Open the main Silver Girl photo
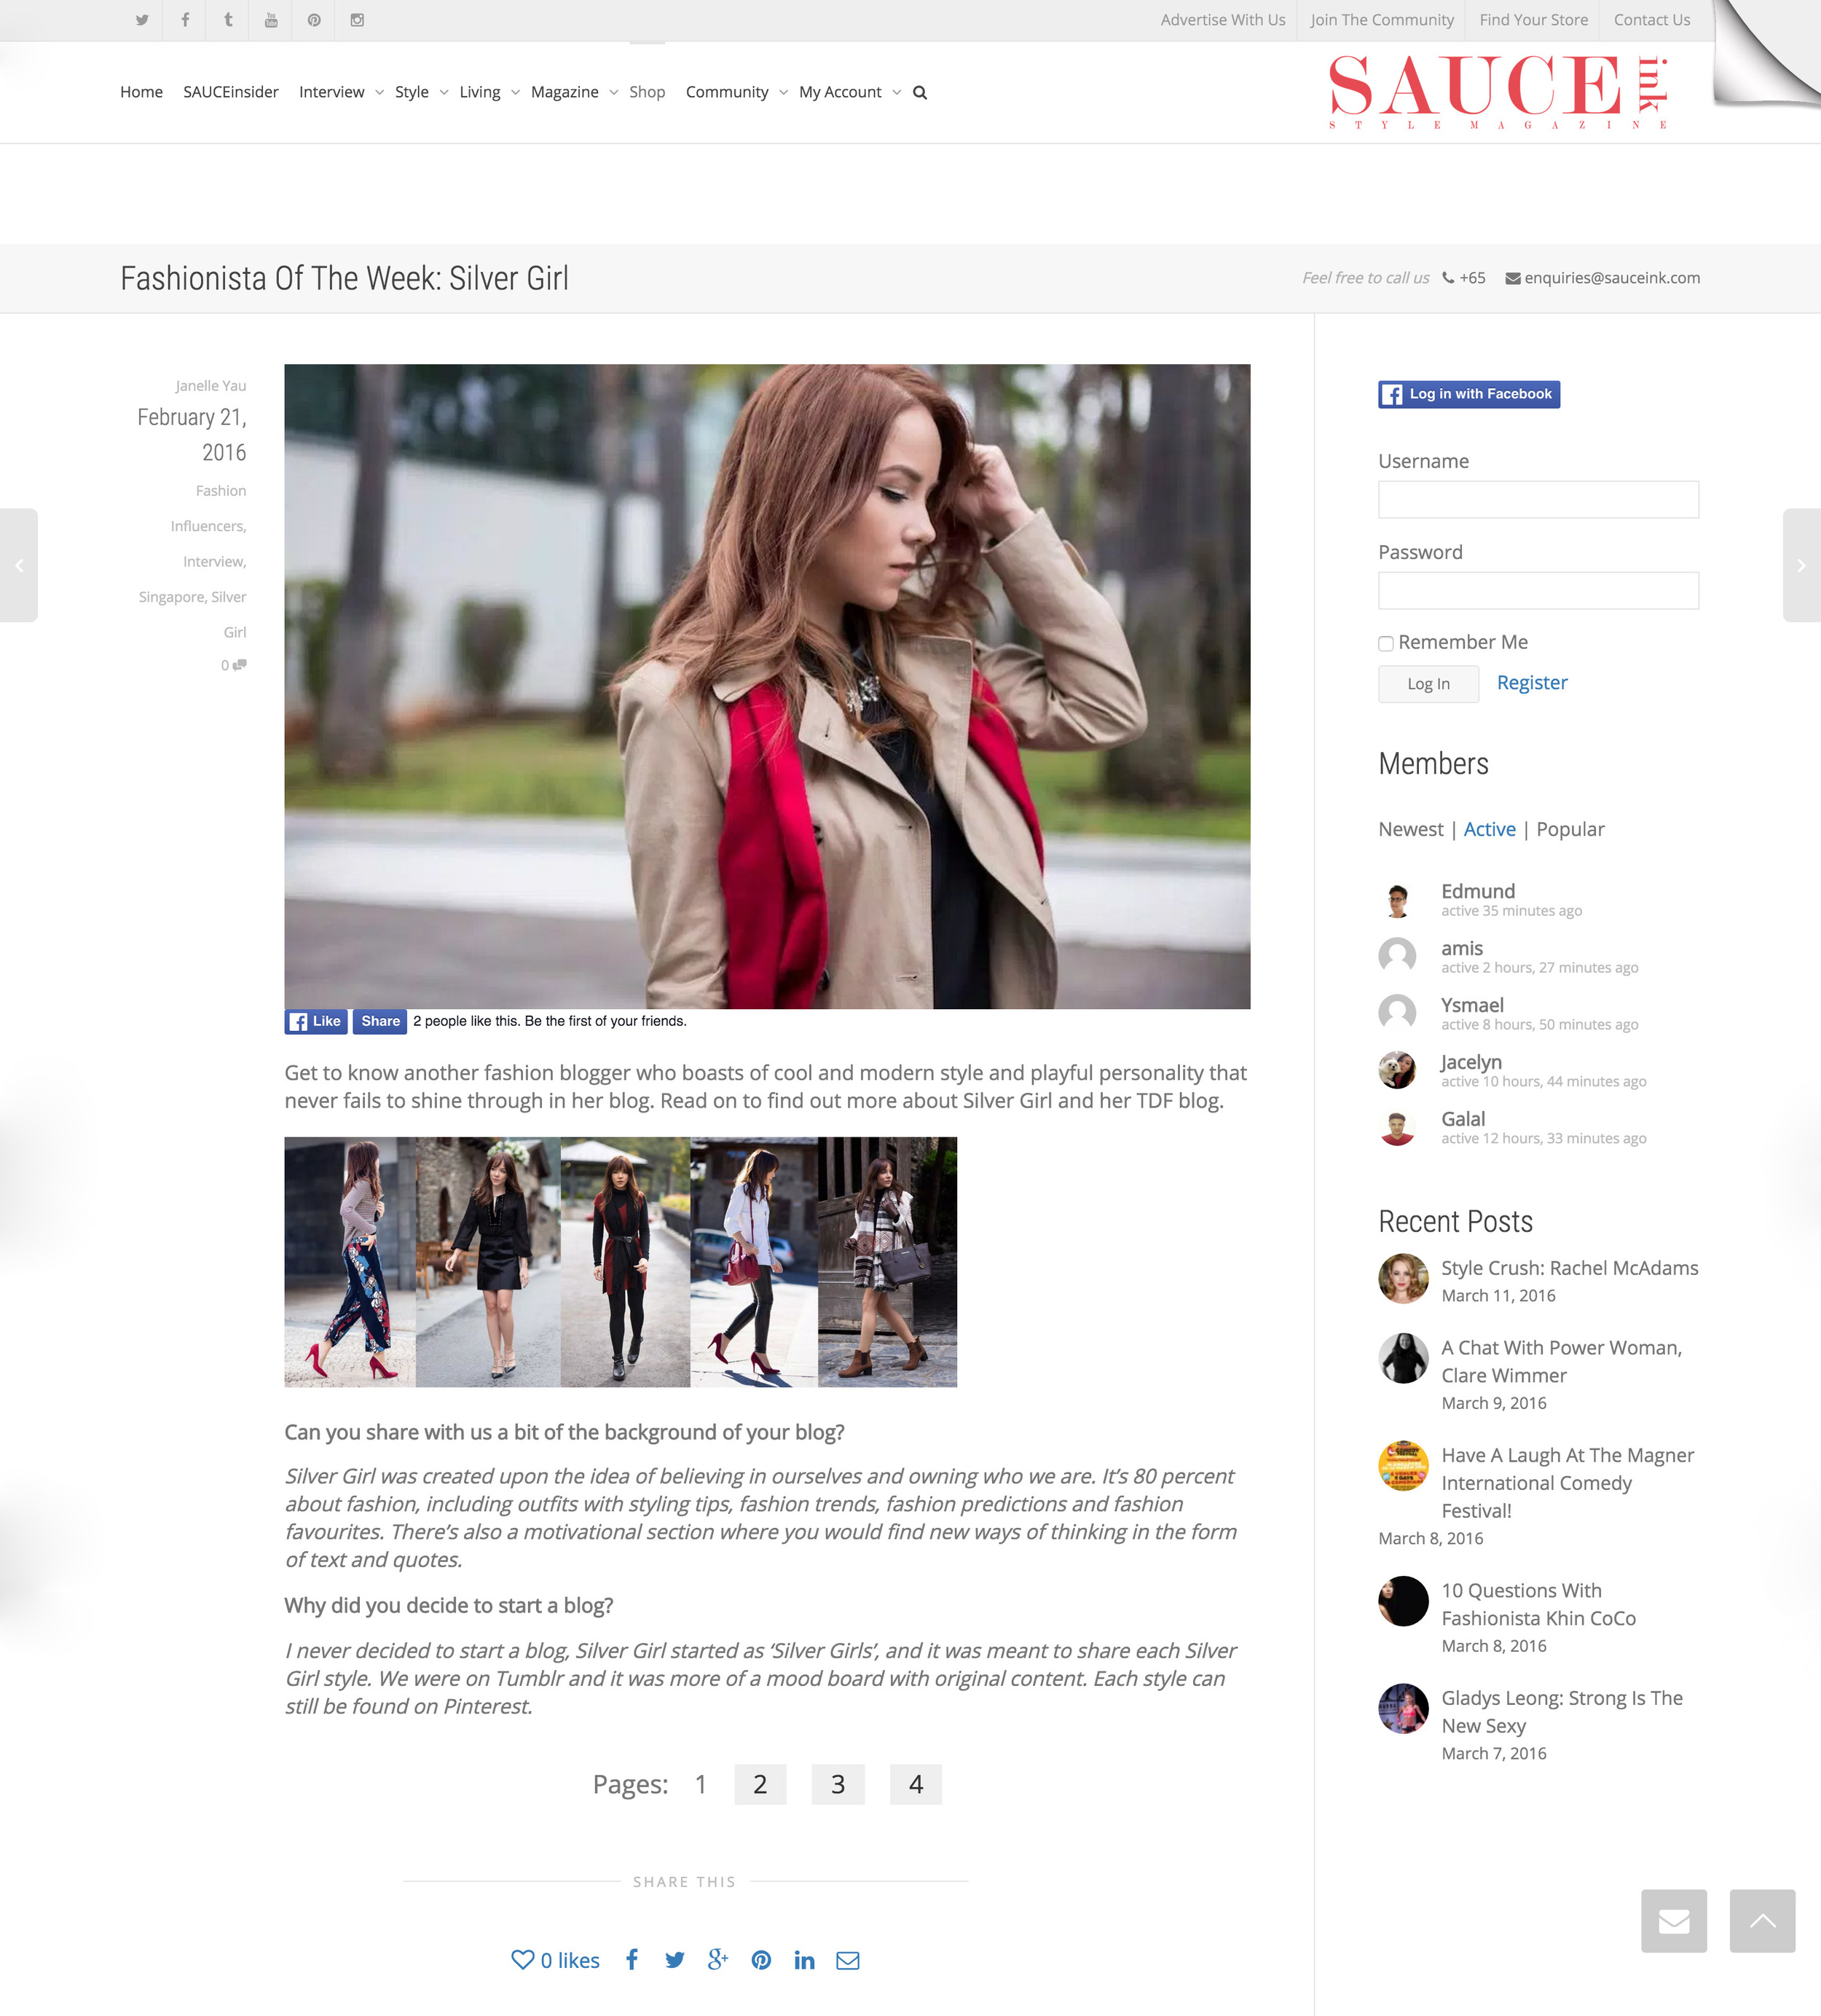Image resolution: width=1821 pixels, height=2016 pixels. coord(767,686)
